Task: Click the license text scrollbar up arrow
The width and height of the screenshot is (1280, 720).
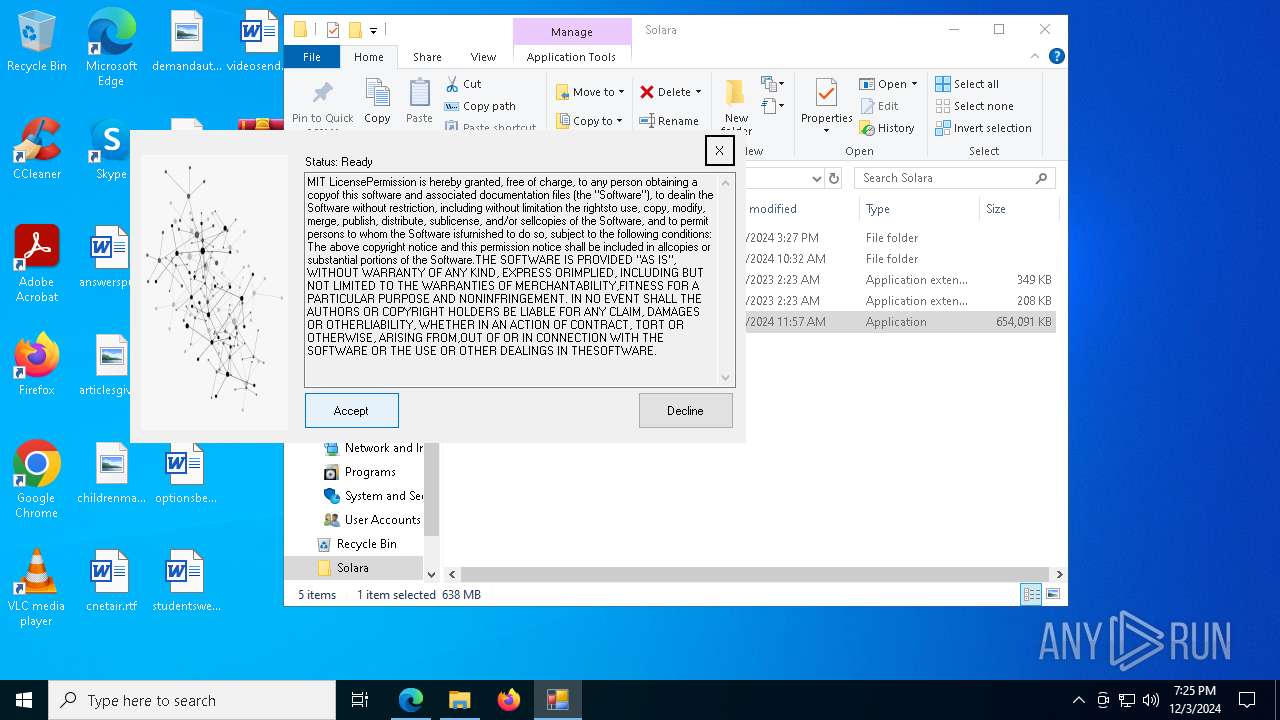Action: pos(726,182)
